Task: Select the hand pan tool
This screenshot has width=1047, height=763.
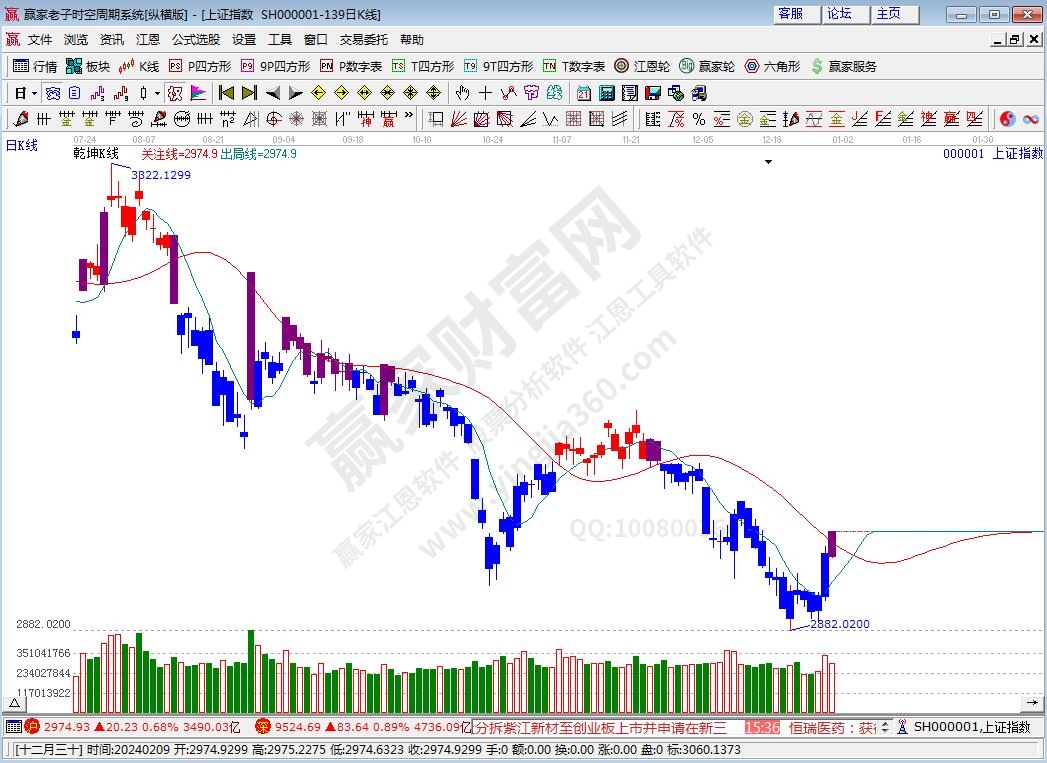Action: coord(461,93)
